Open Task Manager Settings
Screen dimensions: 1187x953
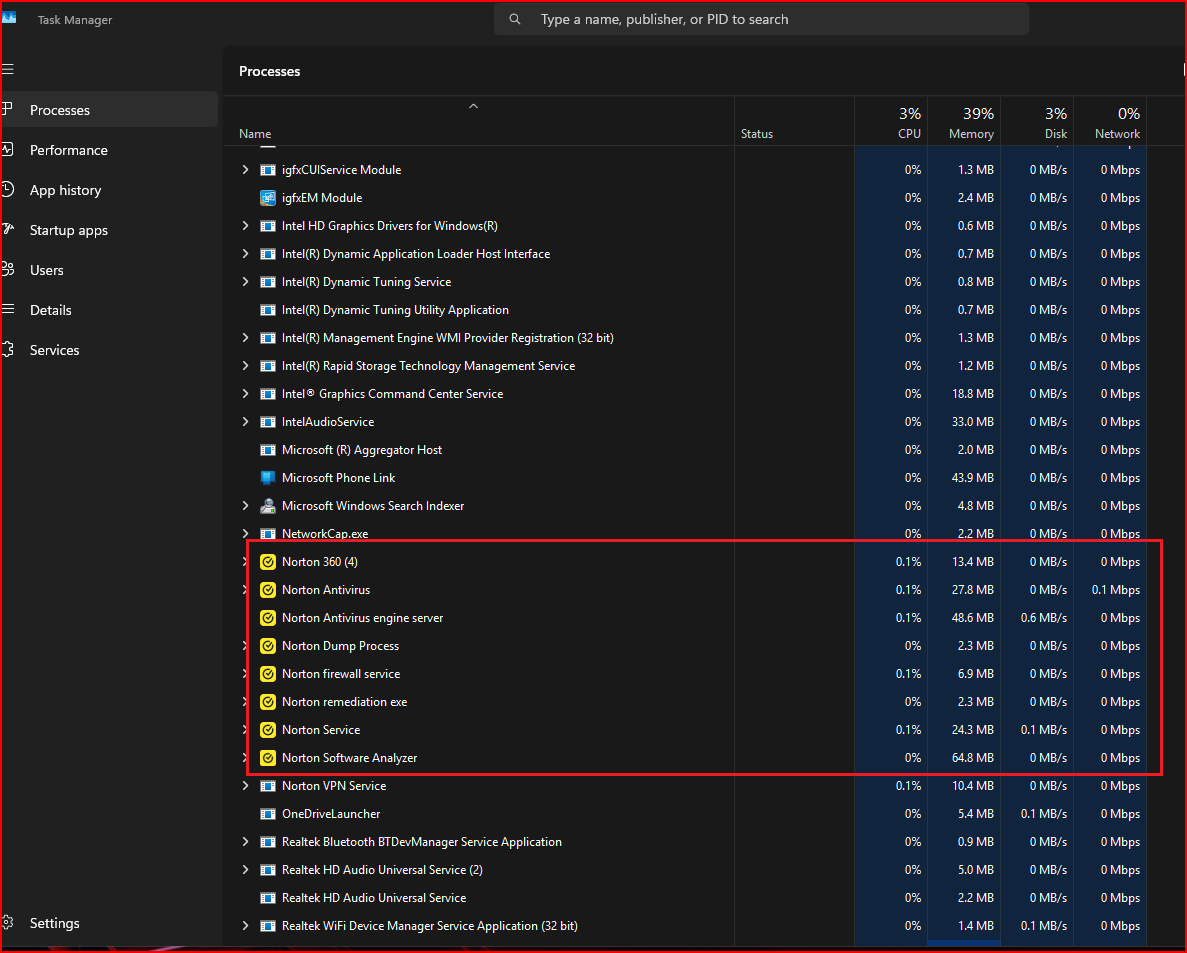(x=110, y=923)
